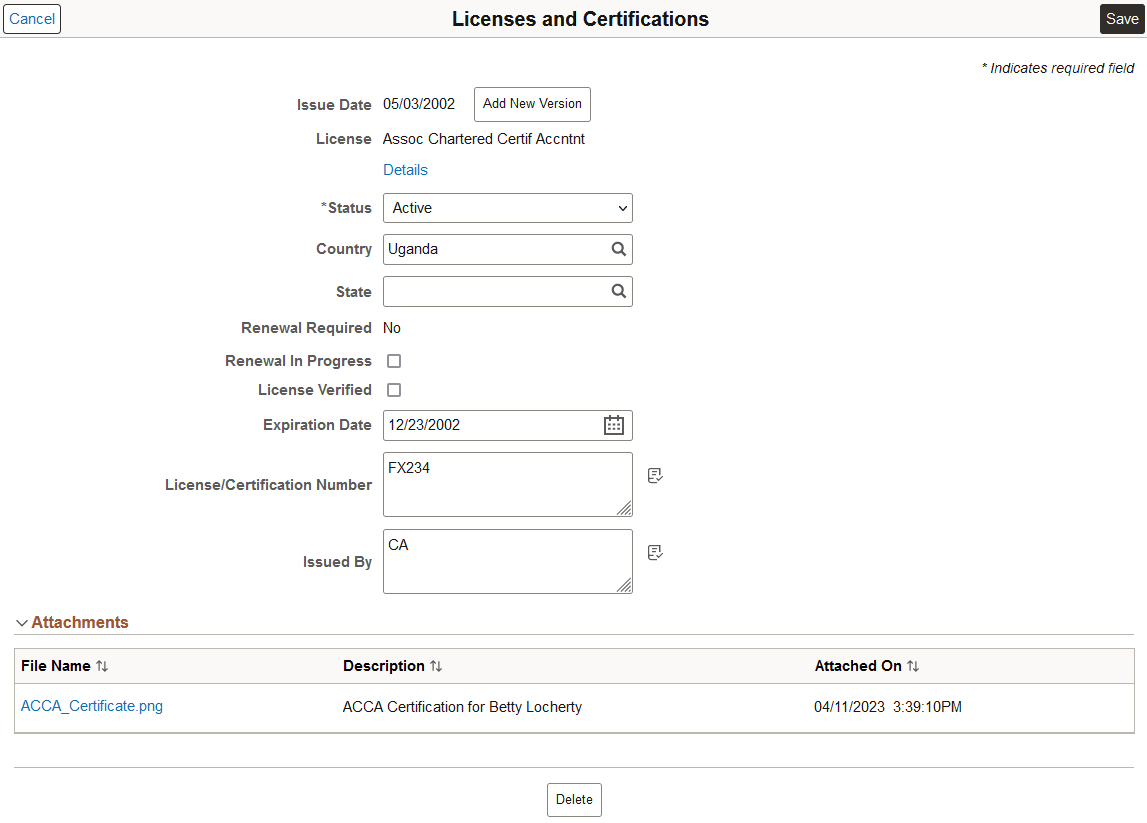Screen dimensions: 1147x823
Task: Open the State lookup search icon
Action: (x=618, y=291)
